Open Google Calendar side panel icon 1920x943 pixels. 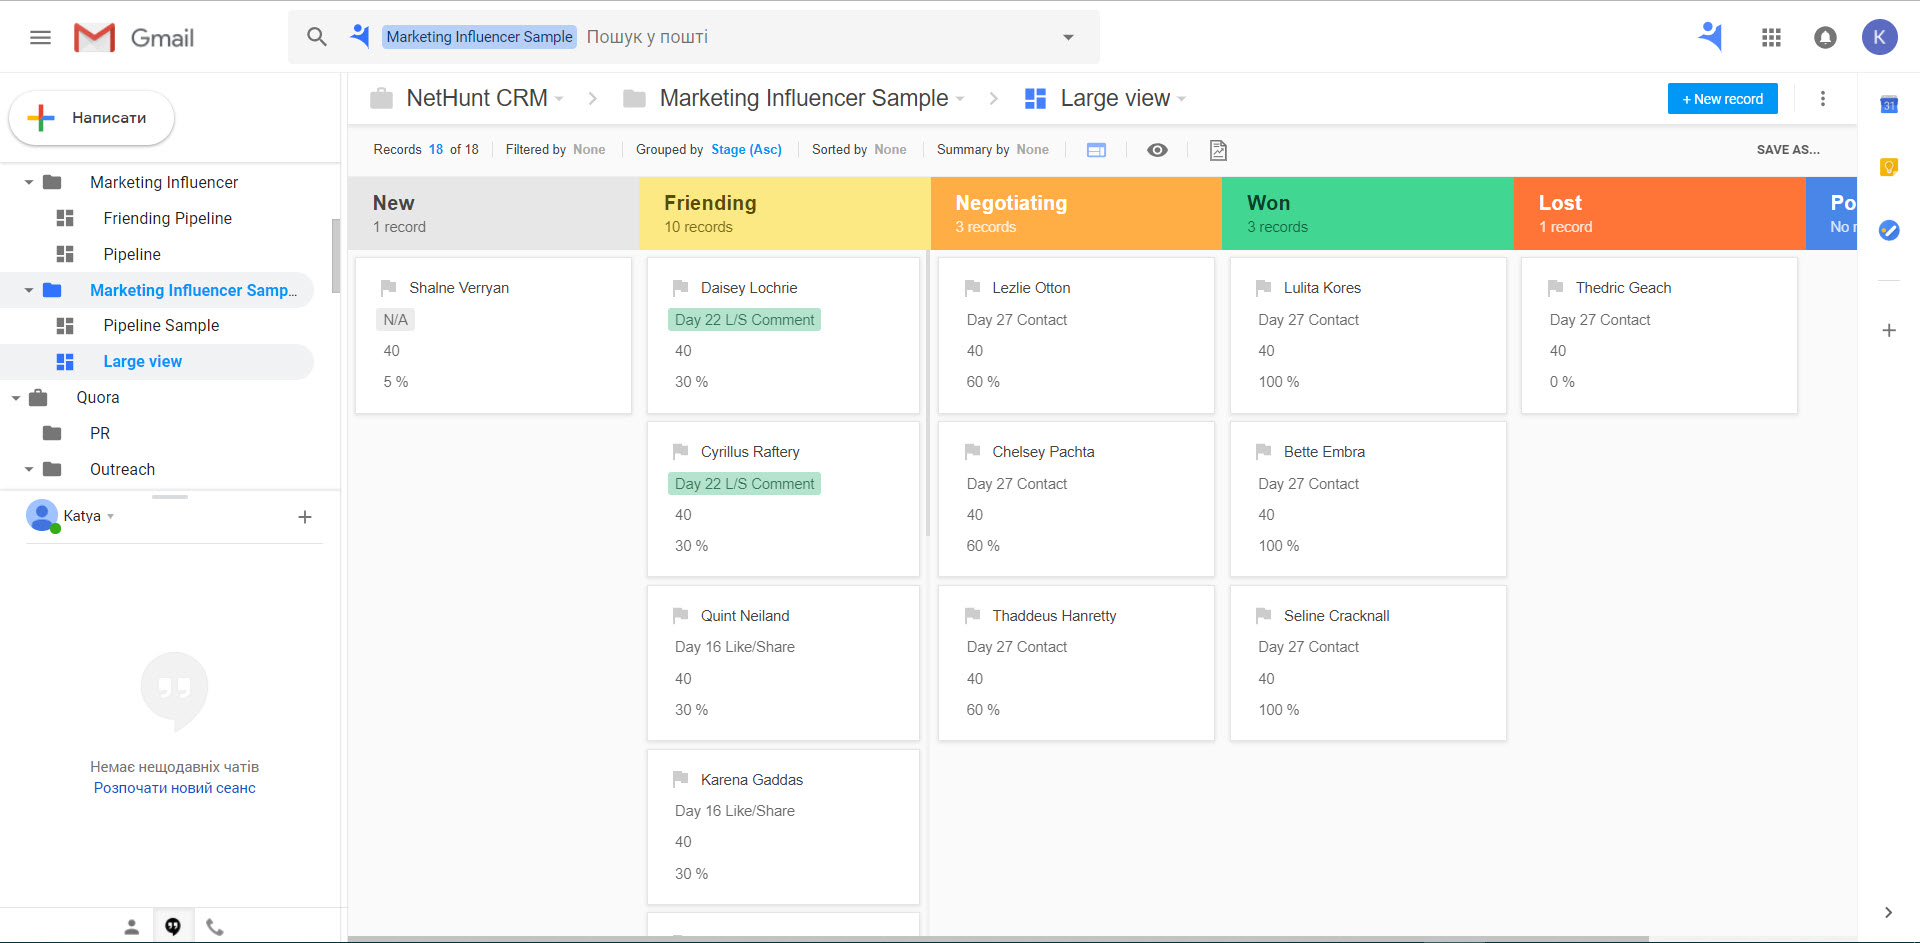click(1889, 104)
